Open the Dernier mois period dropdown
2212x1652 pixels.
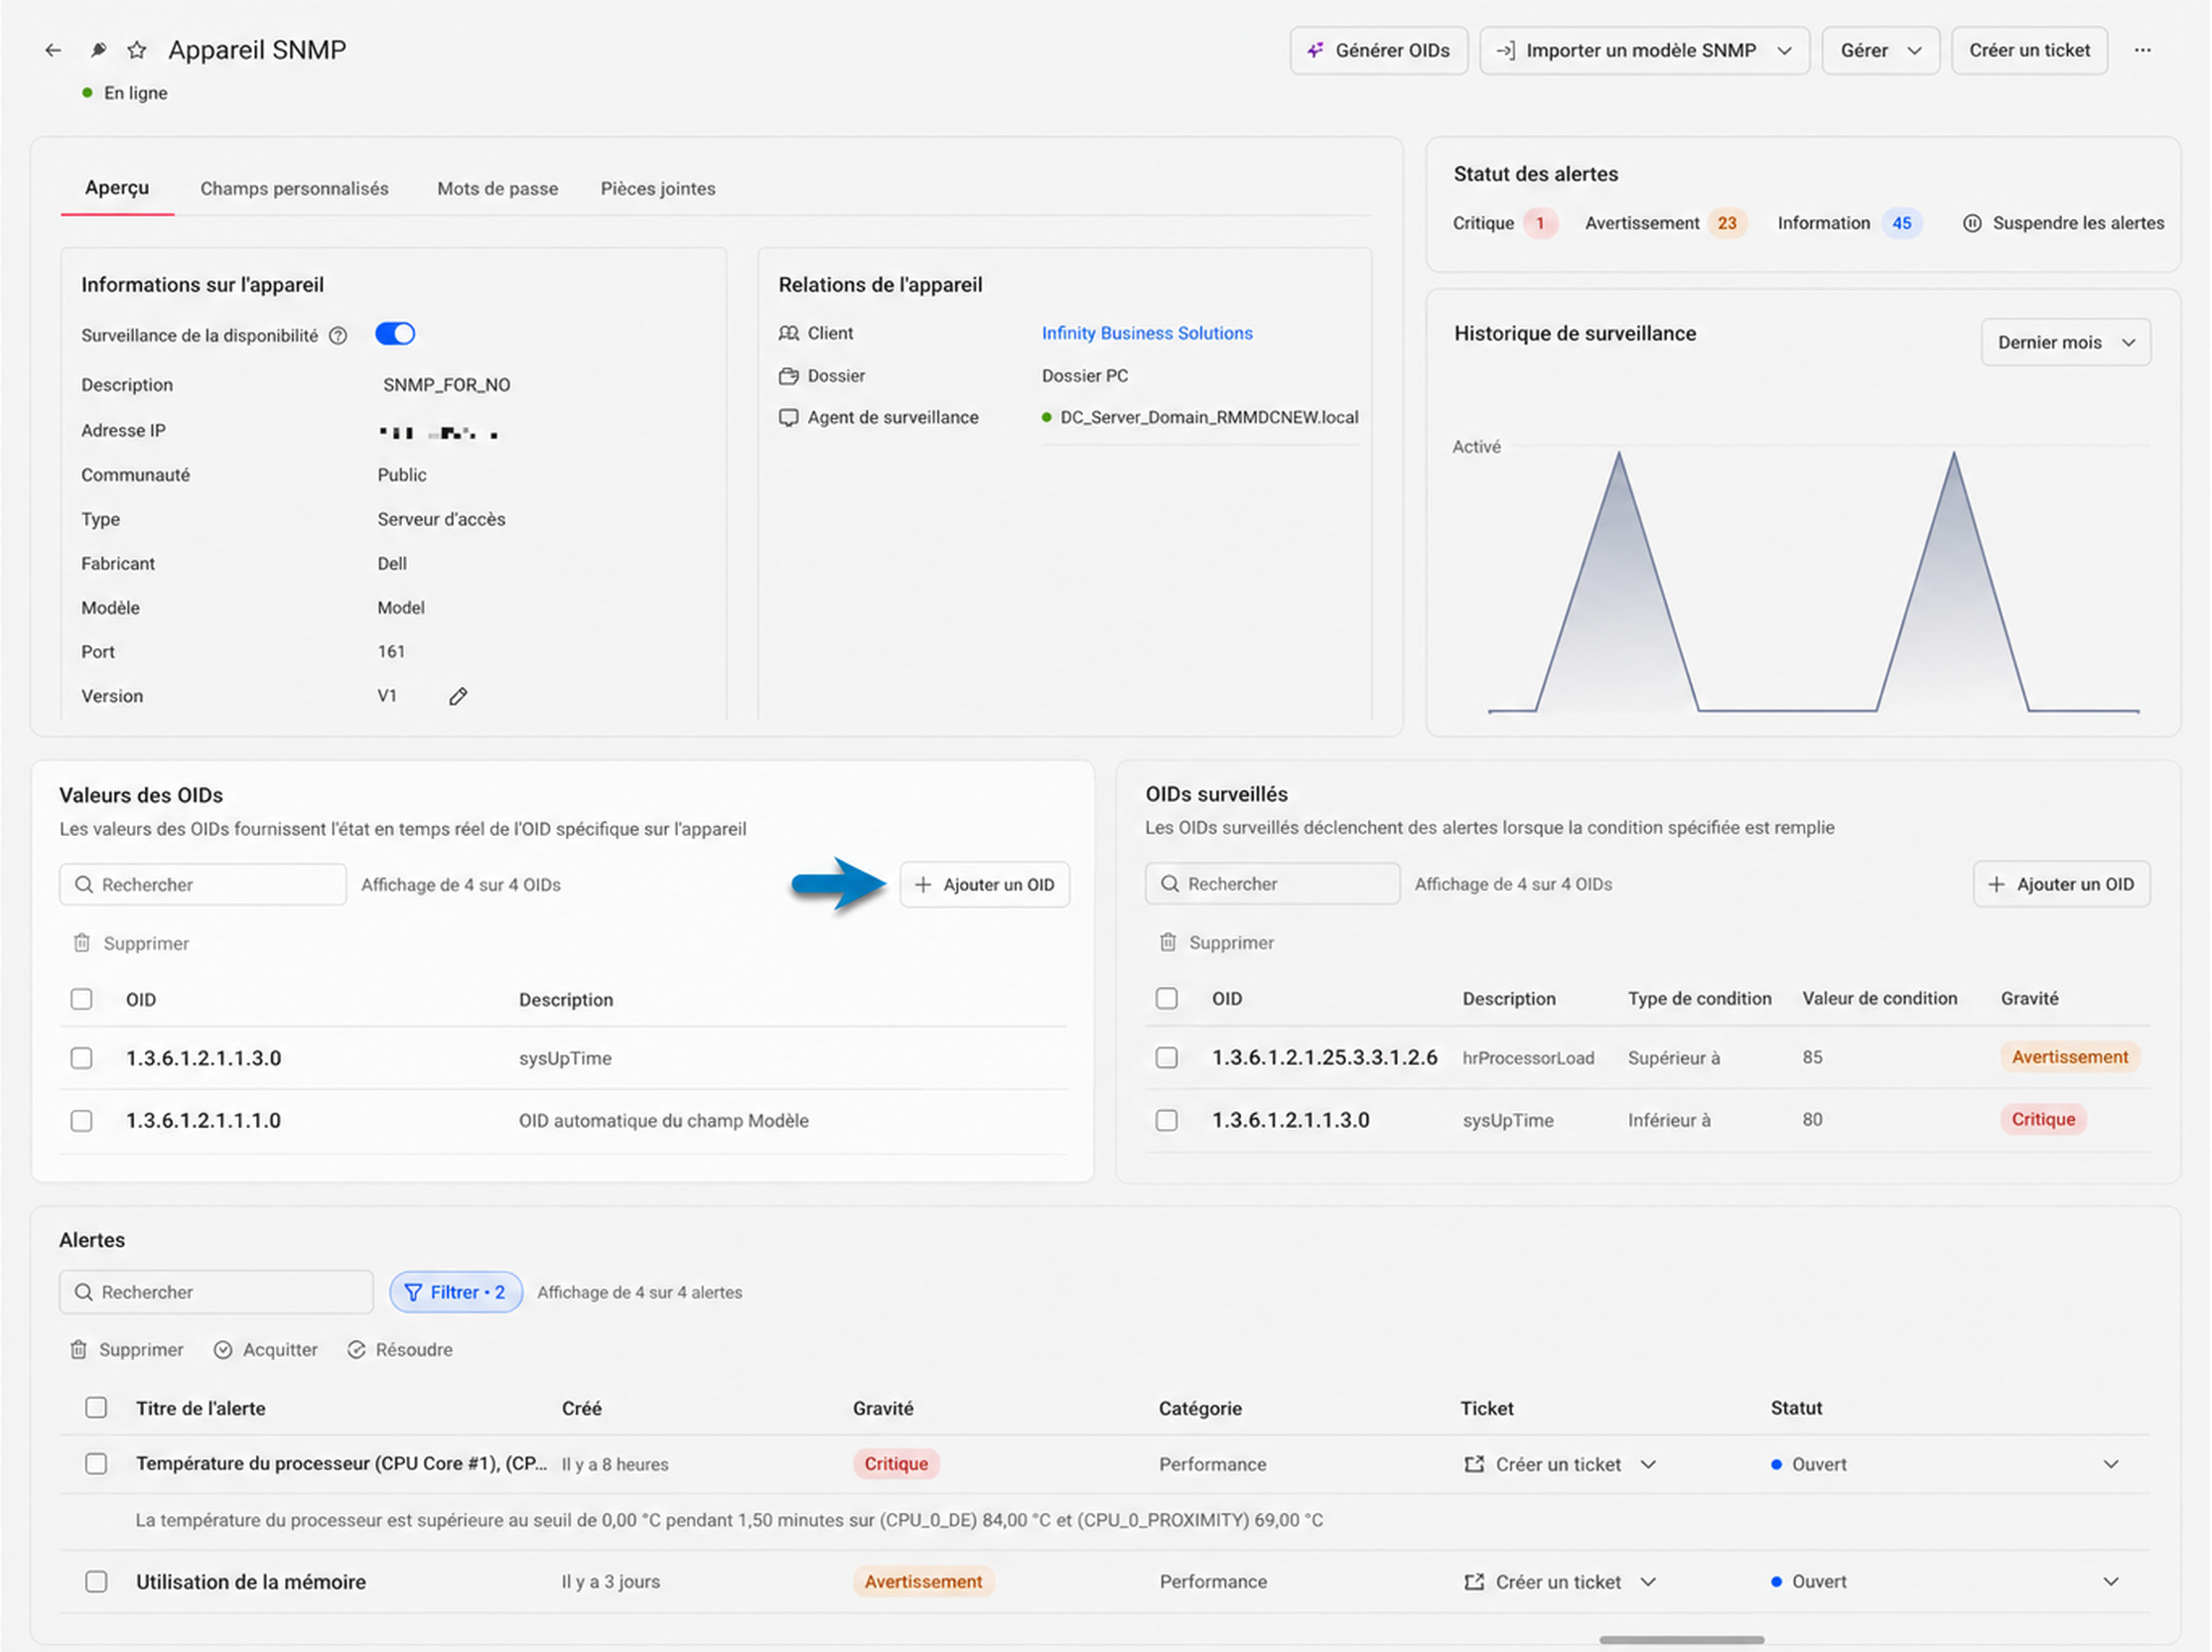click(x=2065, y=343)
